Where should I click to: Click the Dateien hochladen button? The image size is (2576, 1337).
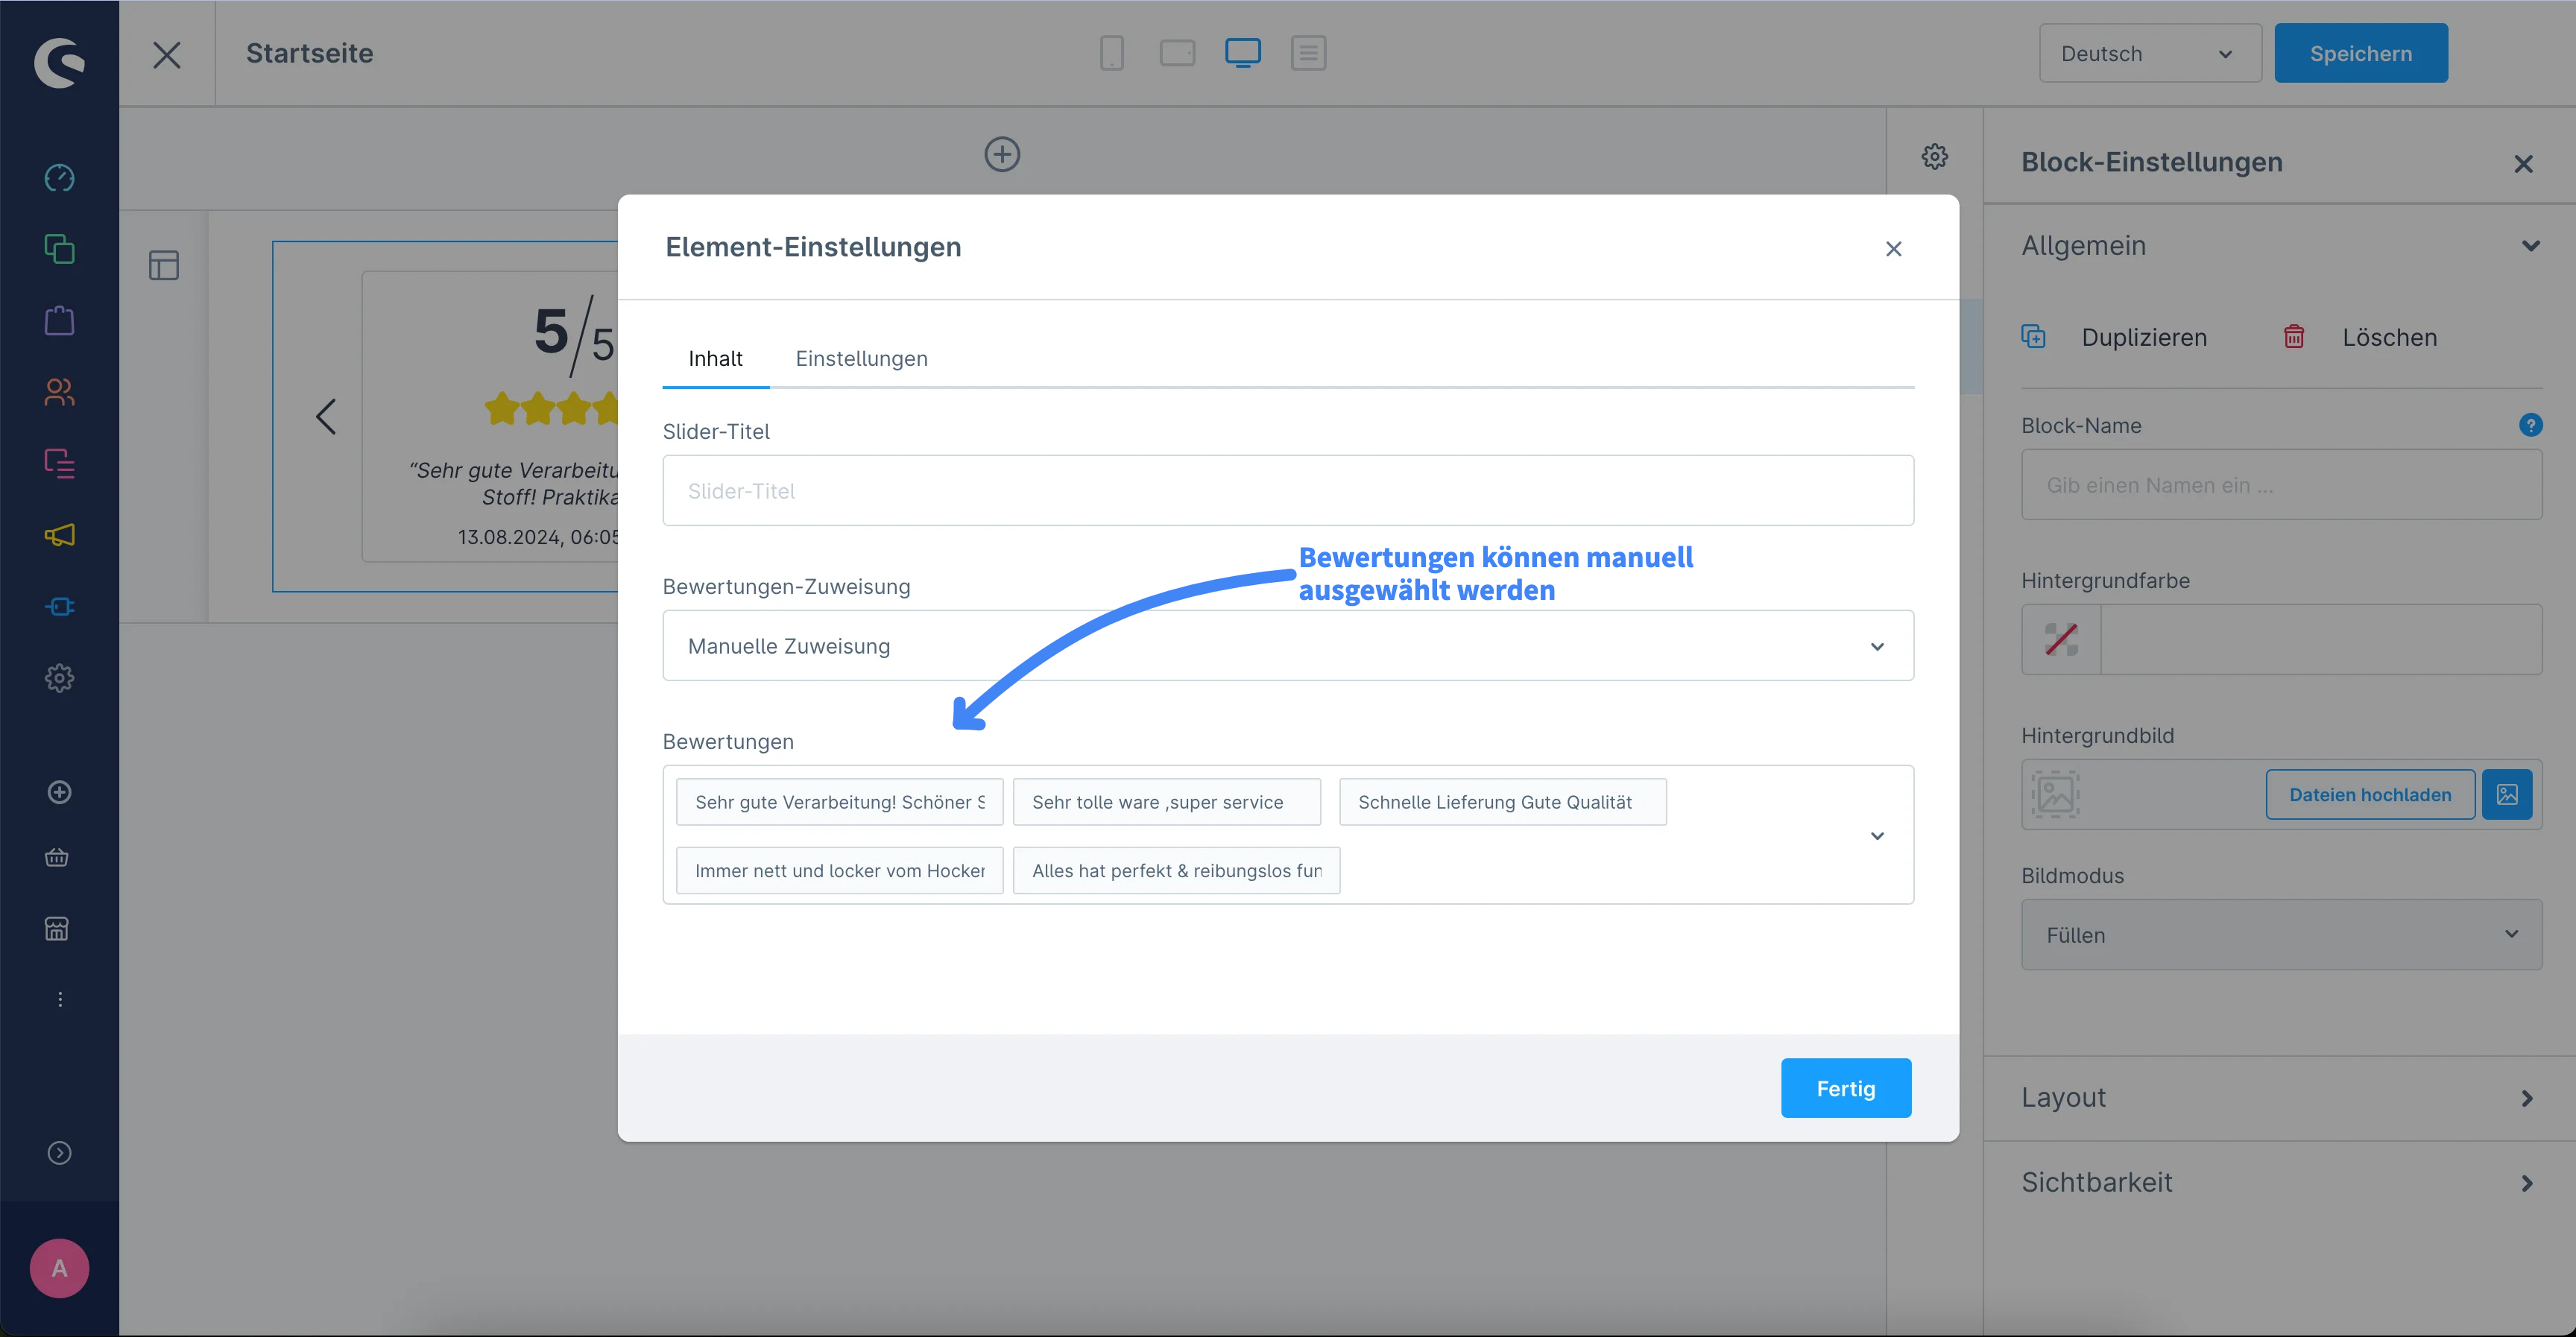[2370, 794]
